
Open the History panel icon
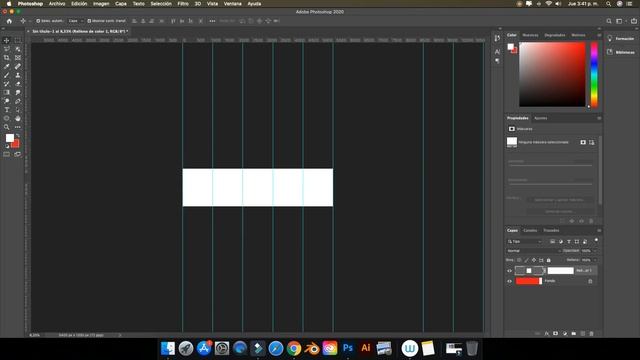click(497, 38)
